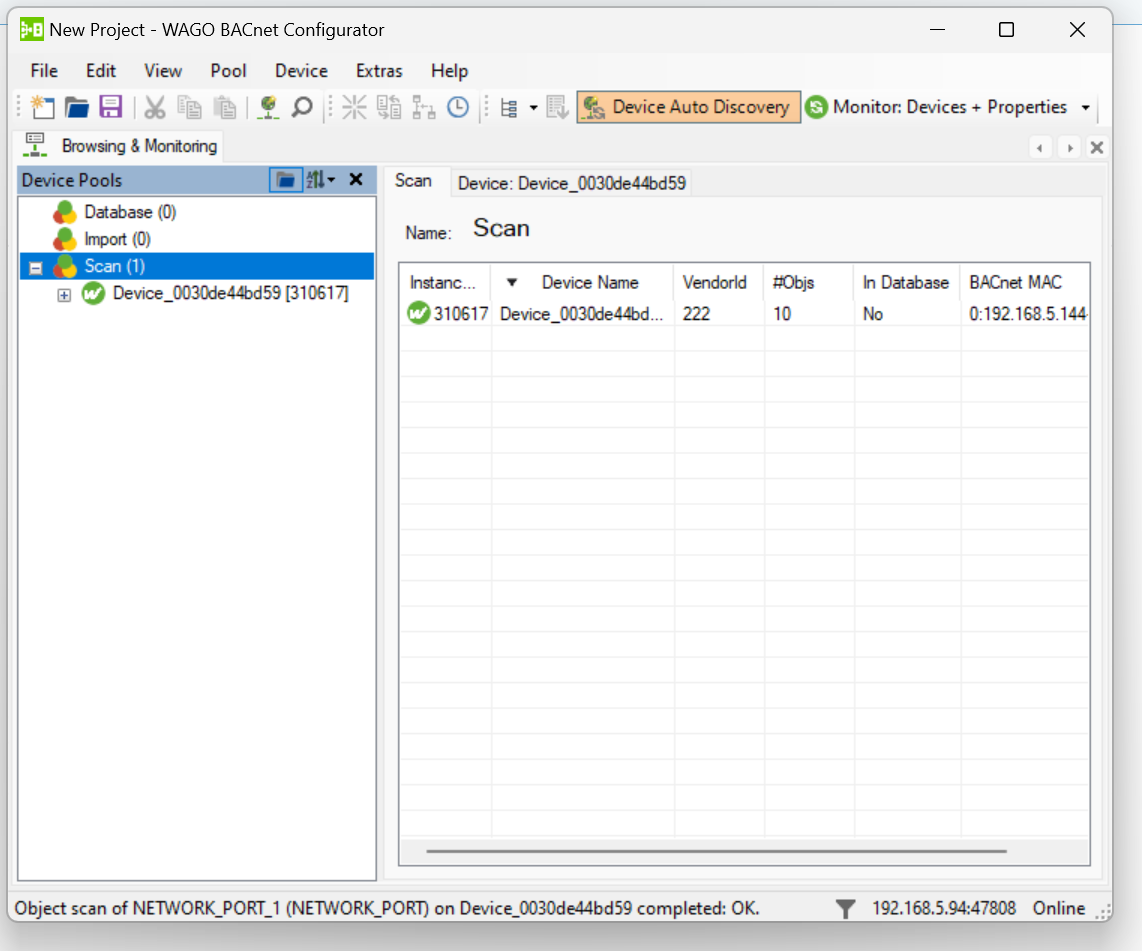
Task: Select the Database (0) pool
Action: (130, 212)
